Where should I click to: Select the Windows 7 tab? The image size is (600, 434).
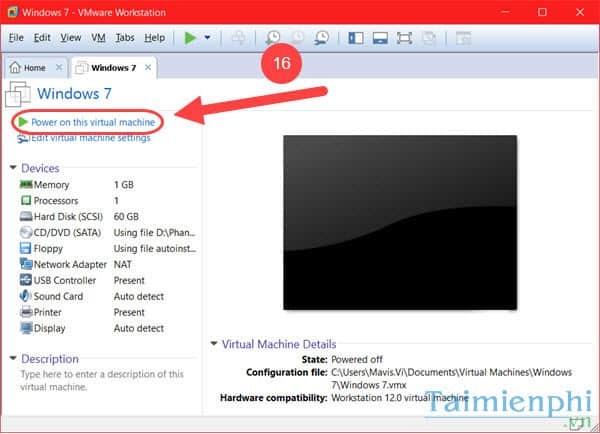[114, 68]
